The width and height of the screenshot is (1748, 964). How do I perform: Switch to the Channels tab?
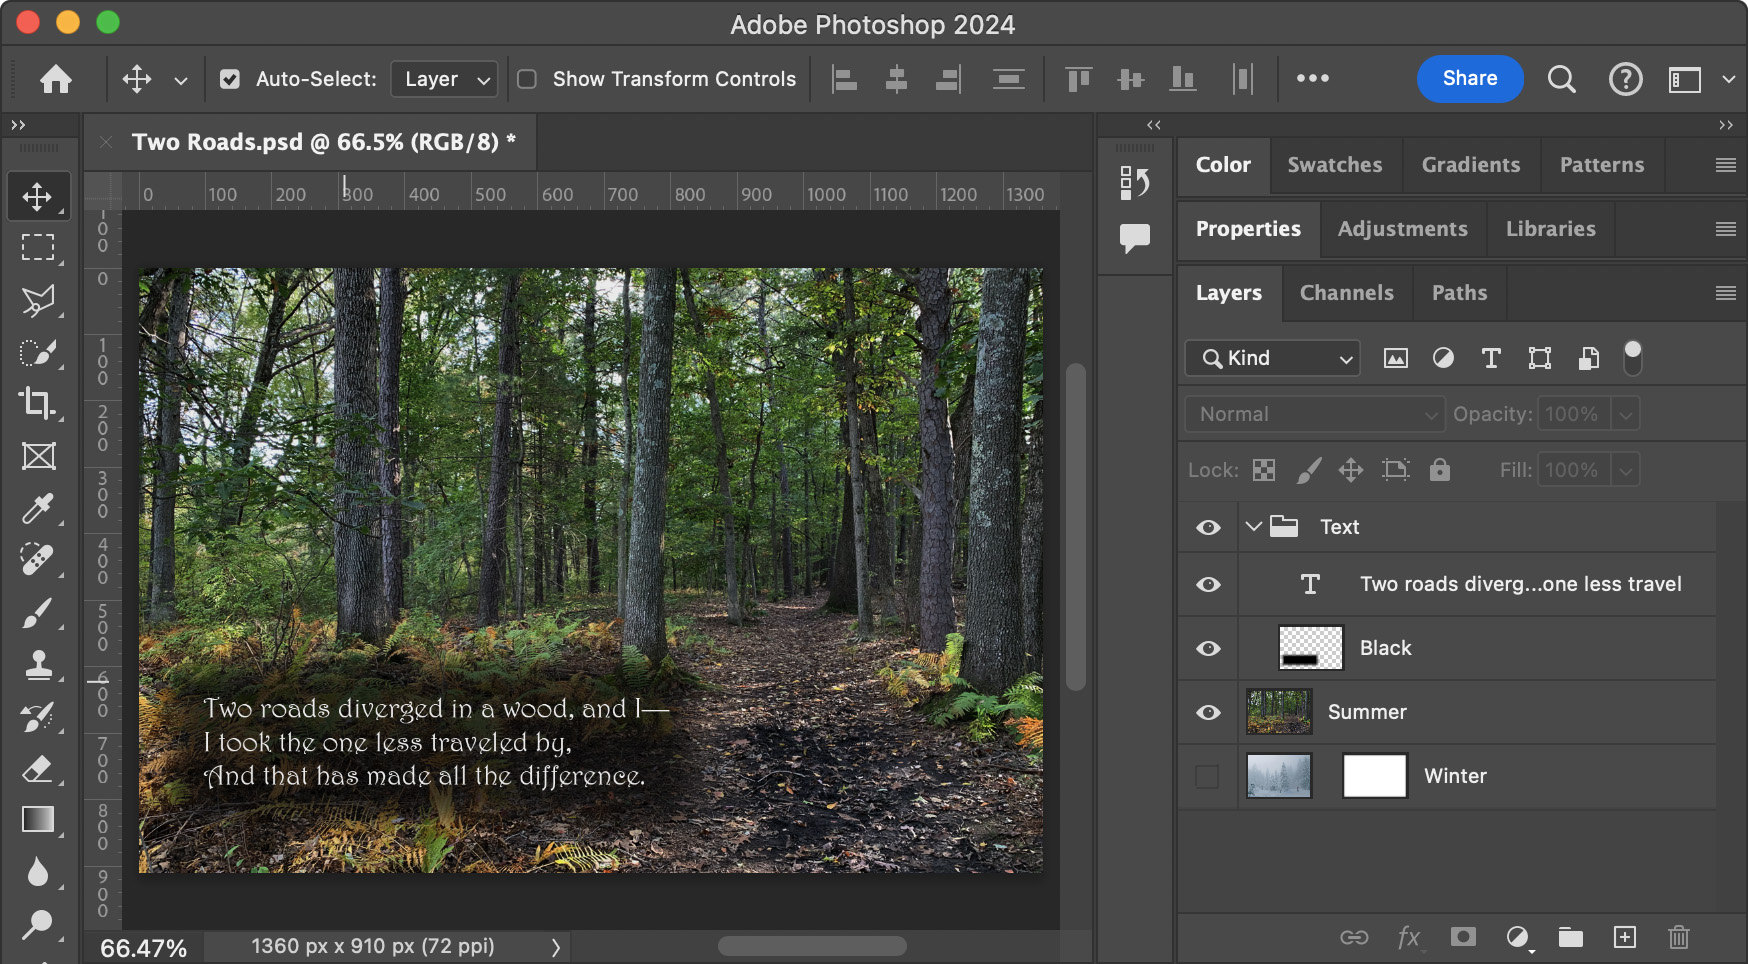(1346, 293)
